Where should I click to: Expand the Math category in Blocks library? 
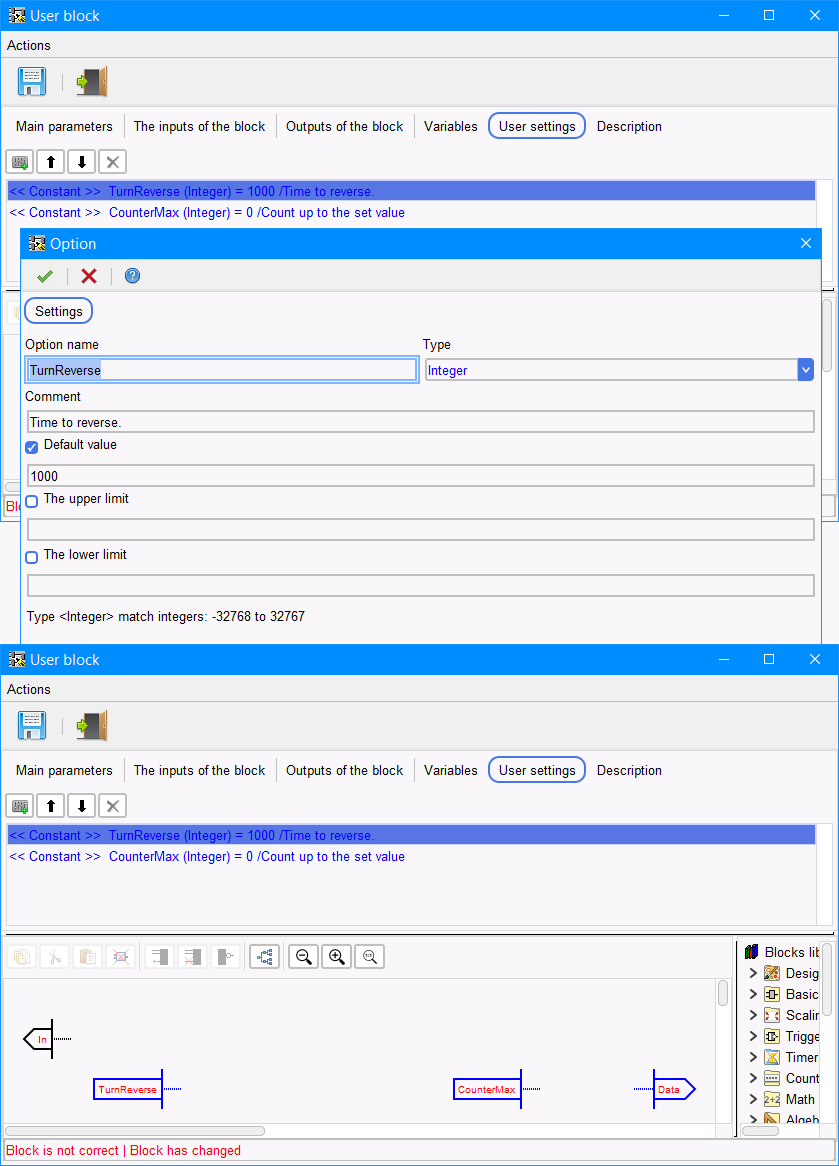pyautogui.click(x=753, y=1099)
